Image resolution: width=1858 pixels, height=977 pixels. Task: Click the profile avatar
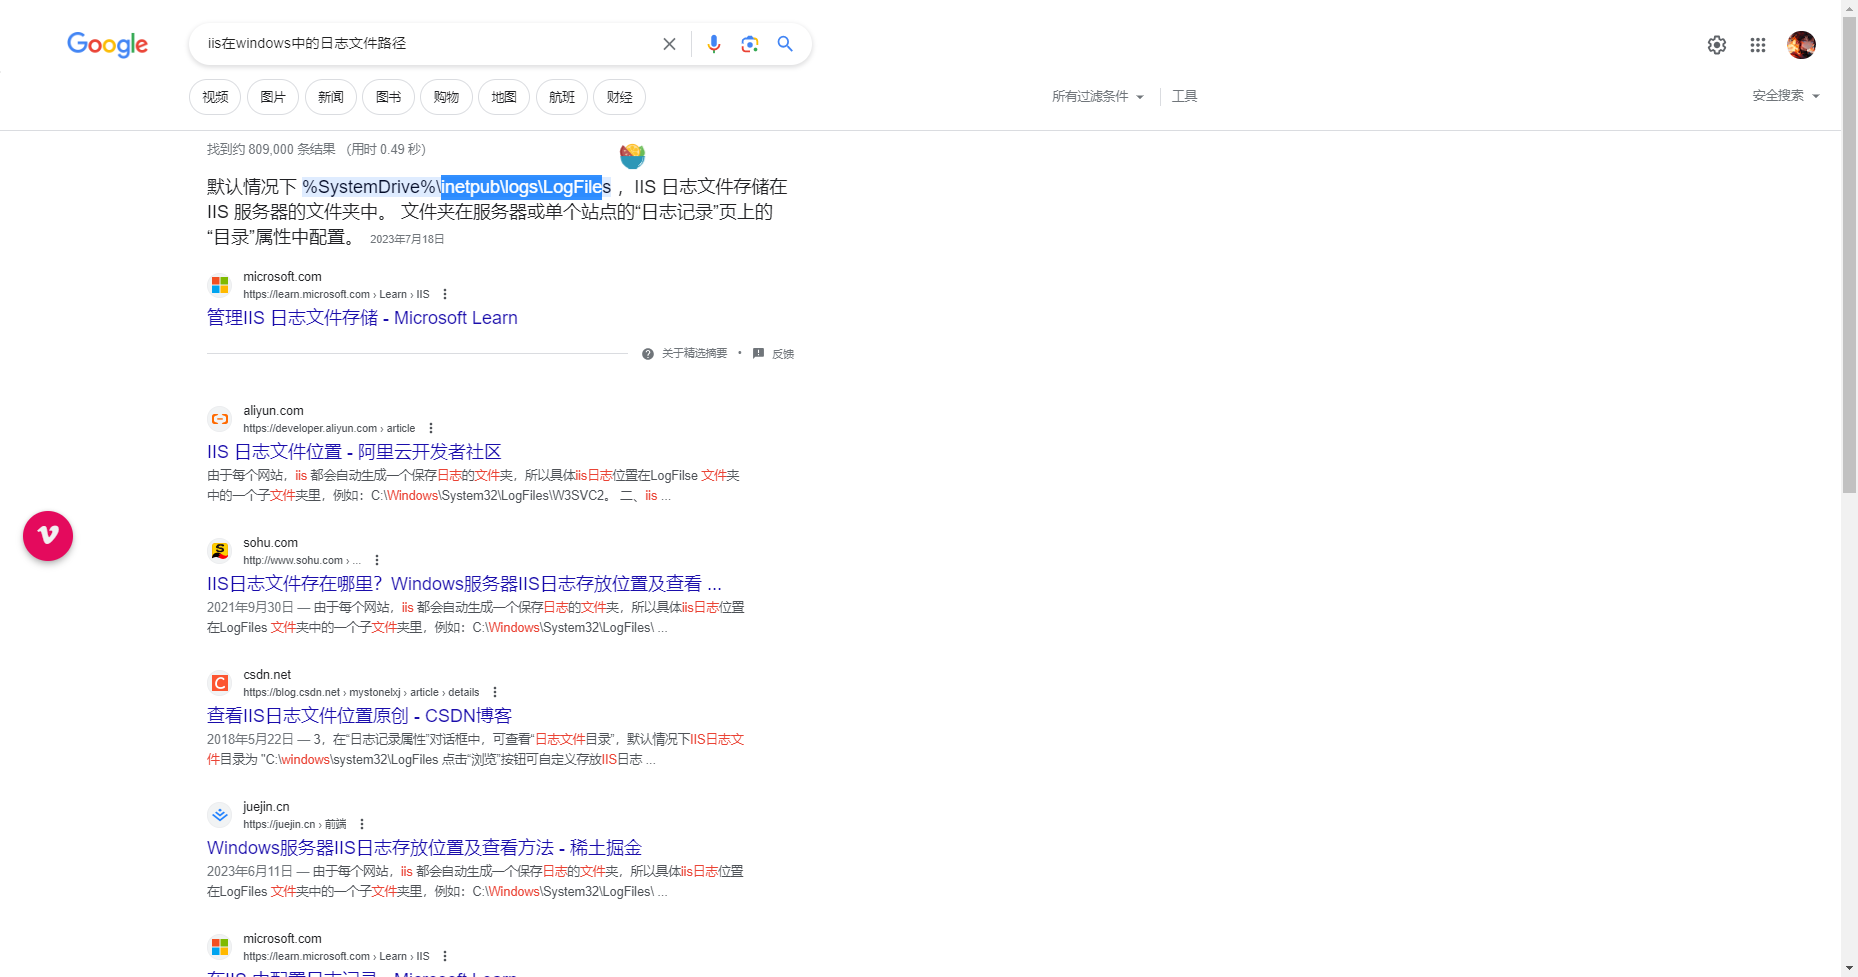click(x=1800, y=44)
